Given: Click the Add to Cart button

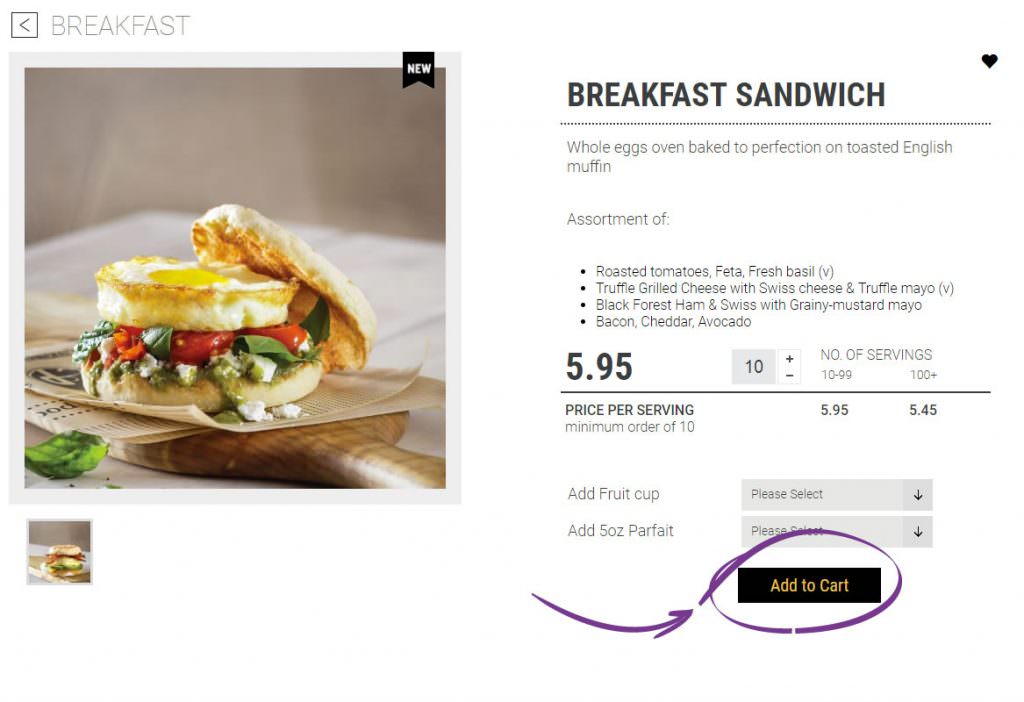Looking at the screenshot, I should click(809, 585).
